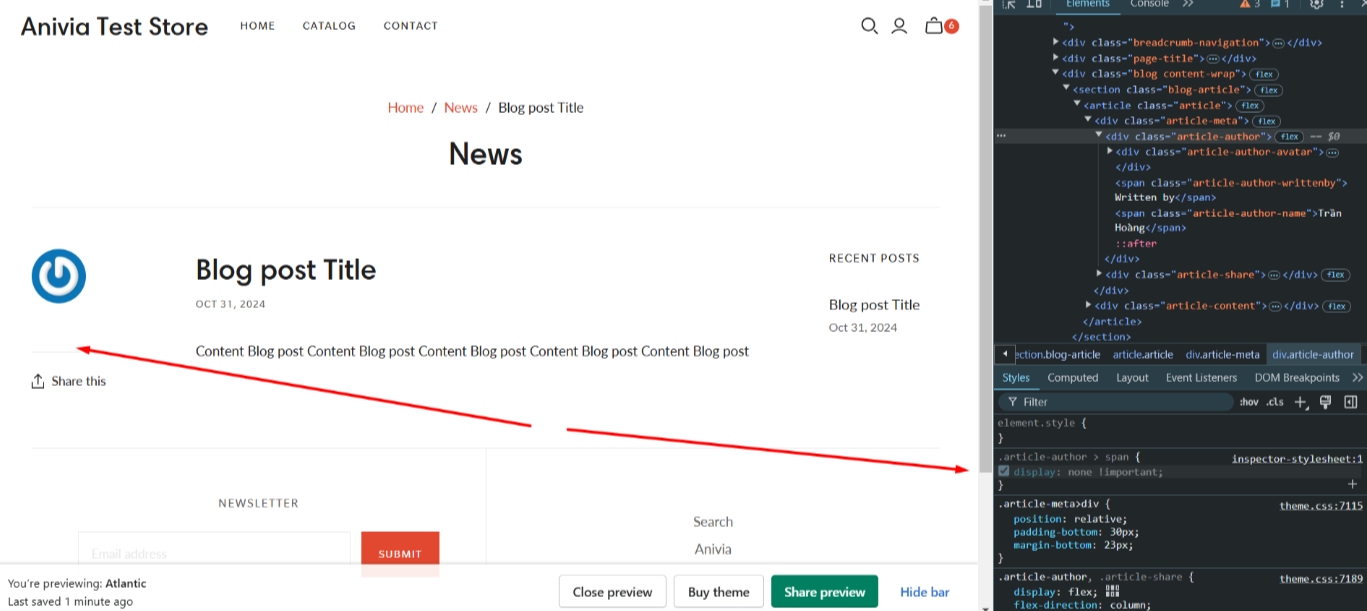Image resolution: width=1367 pixels, height=611 pixels.
Task: Click the ellipsis beside selected article-author node
Action: pos(1002,136)
